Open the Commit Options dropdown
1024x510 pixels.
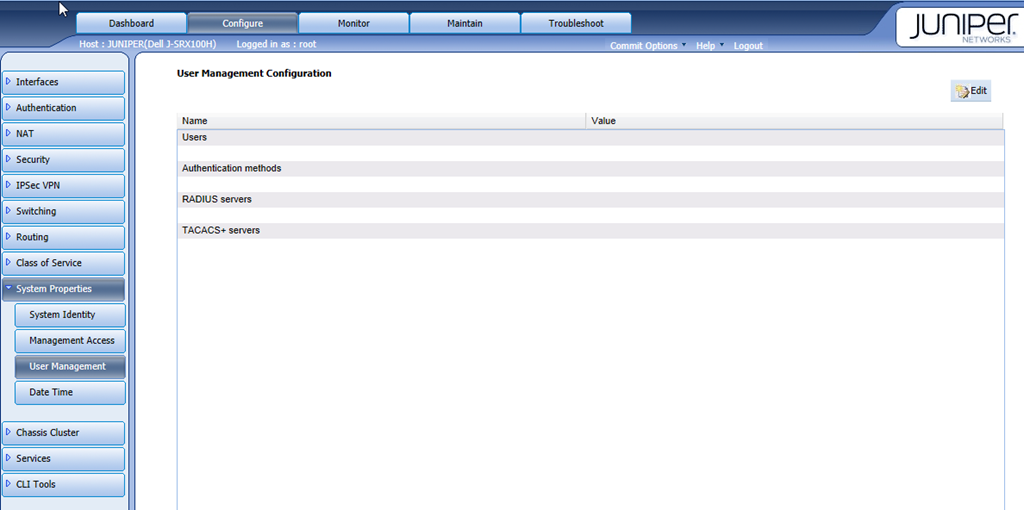(x=646, y=46)
